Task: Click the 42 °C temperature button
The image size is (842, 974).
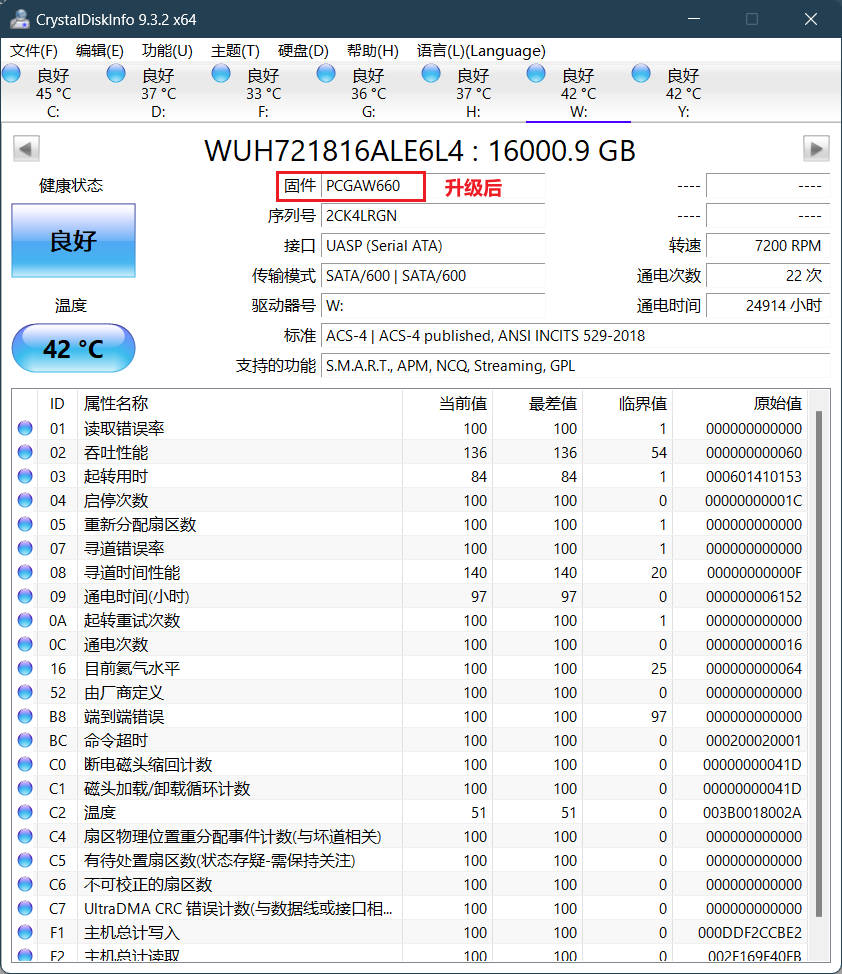Action: (x=73, y=348)
